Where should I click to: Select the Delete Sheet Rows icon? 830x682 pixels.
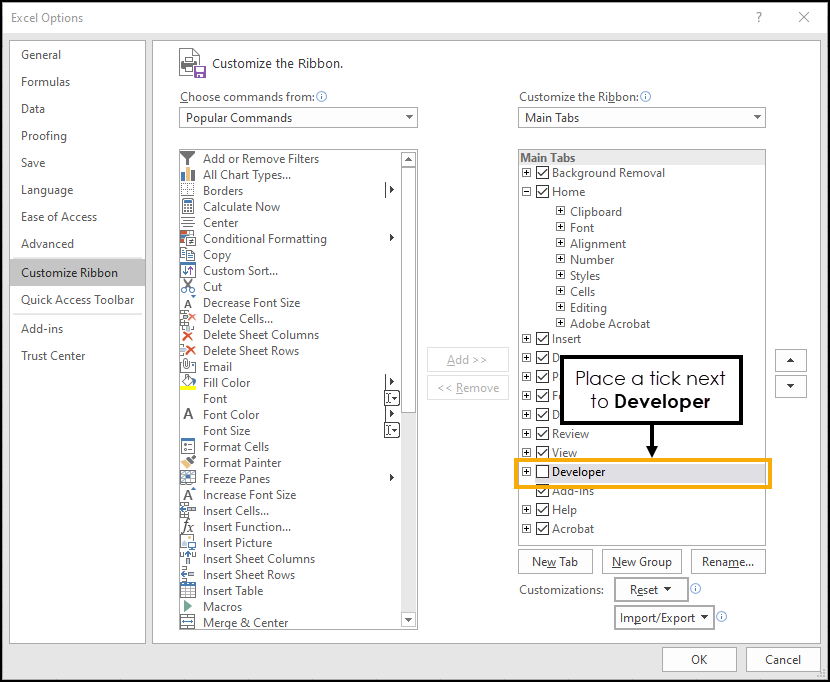188,351
